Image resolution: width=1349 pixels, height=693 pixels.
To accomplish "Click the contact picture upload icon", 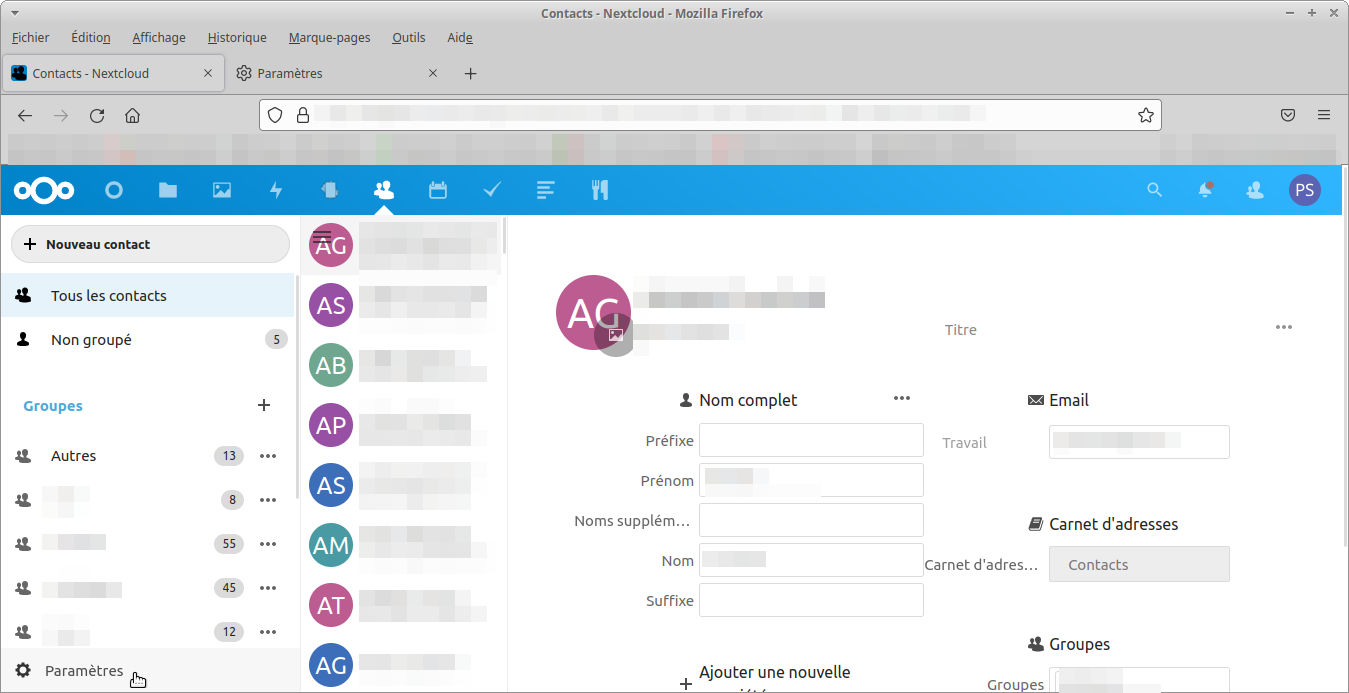I will click(615, 336).
